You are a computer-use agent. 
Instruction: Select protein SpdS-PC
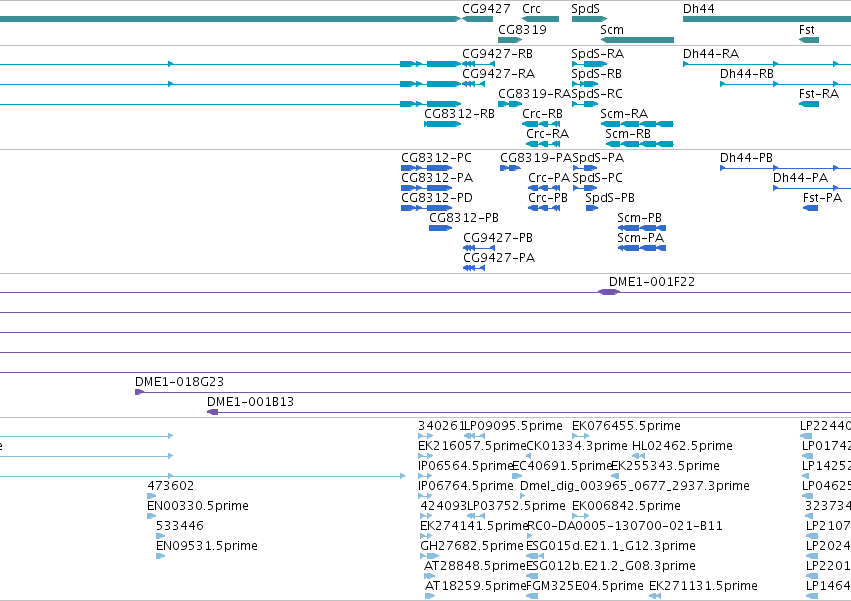598,178
